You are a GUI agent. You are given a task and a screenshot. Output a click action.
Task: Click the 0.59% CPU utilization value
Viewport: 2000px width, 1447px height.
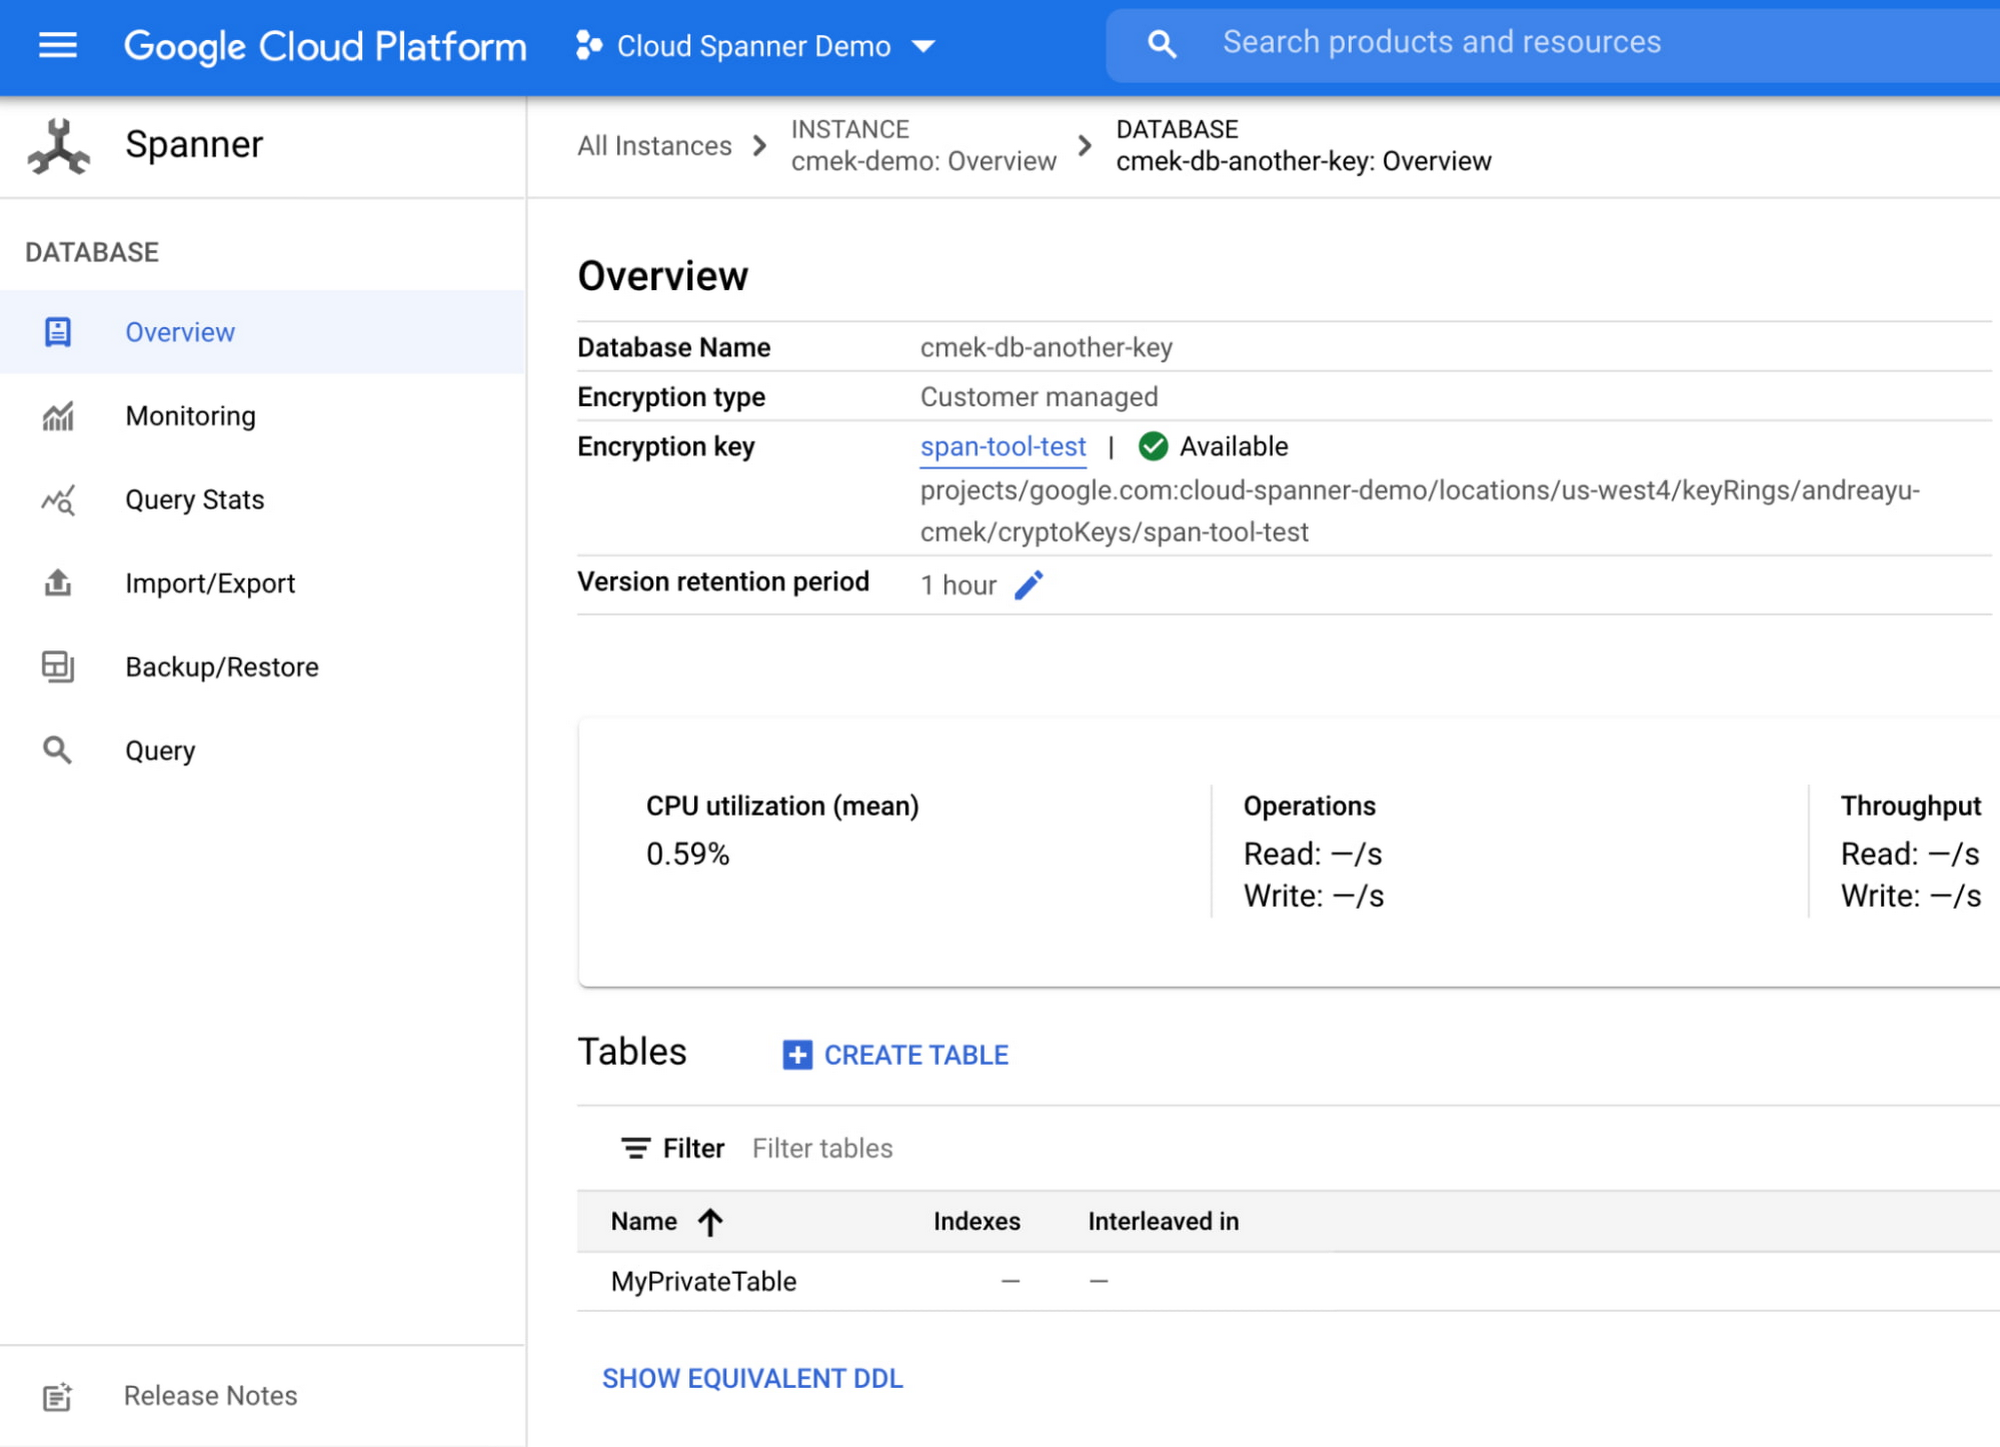point(688,854)
